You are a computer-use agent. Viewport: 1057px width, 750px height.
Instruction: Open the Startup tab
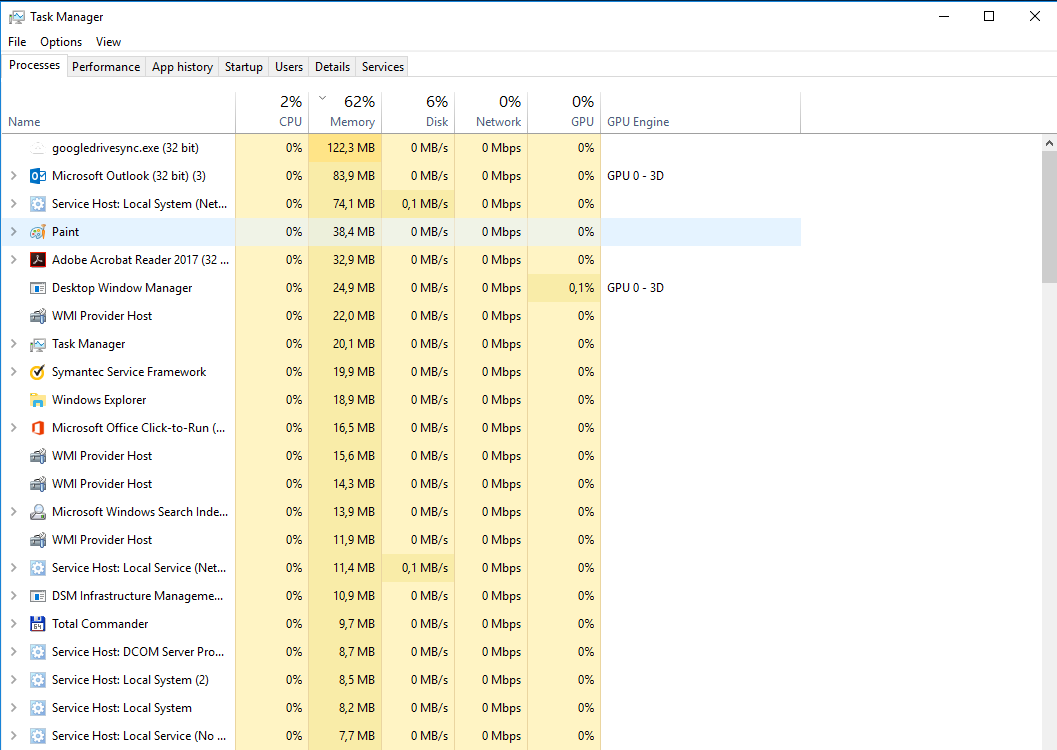(243, 67)
